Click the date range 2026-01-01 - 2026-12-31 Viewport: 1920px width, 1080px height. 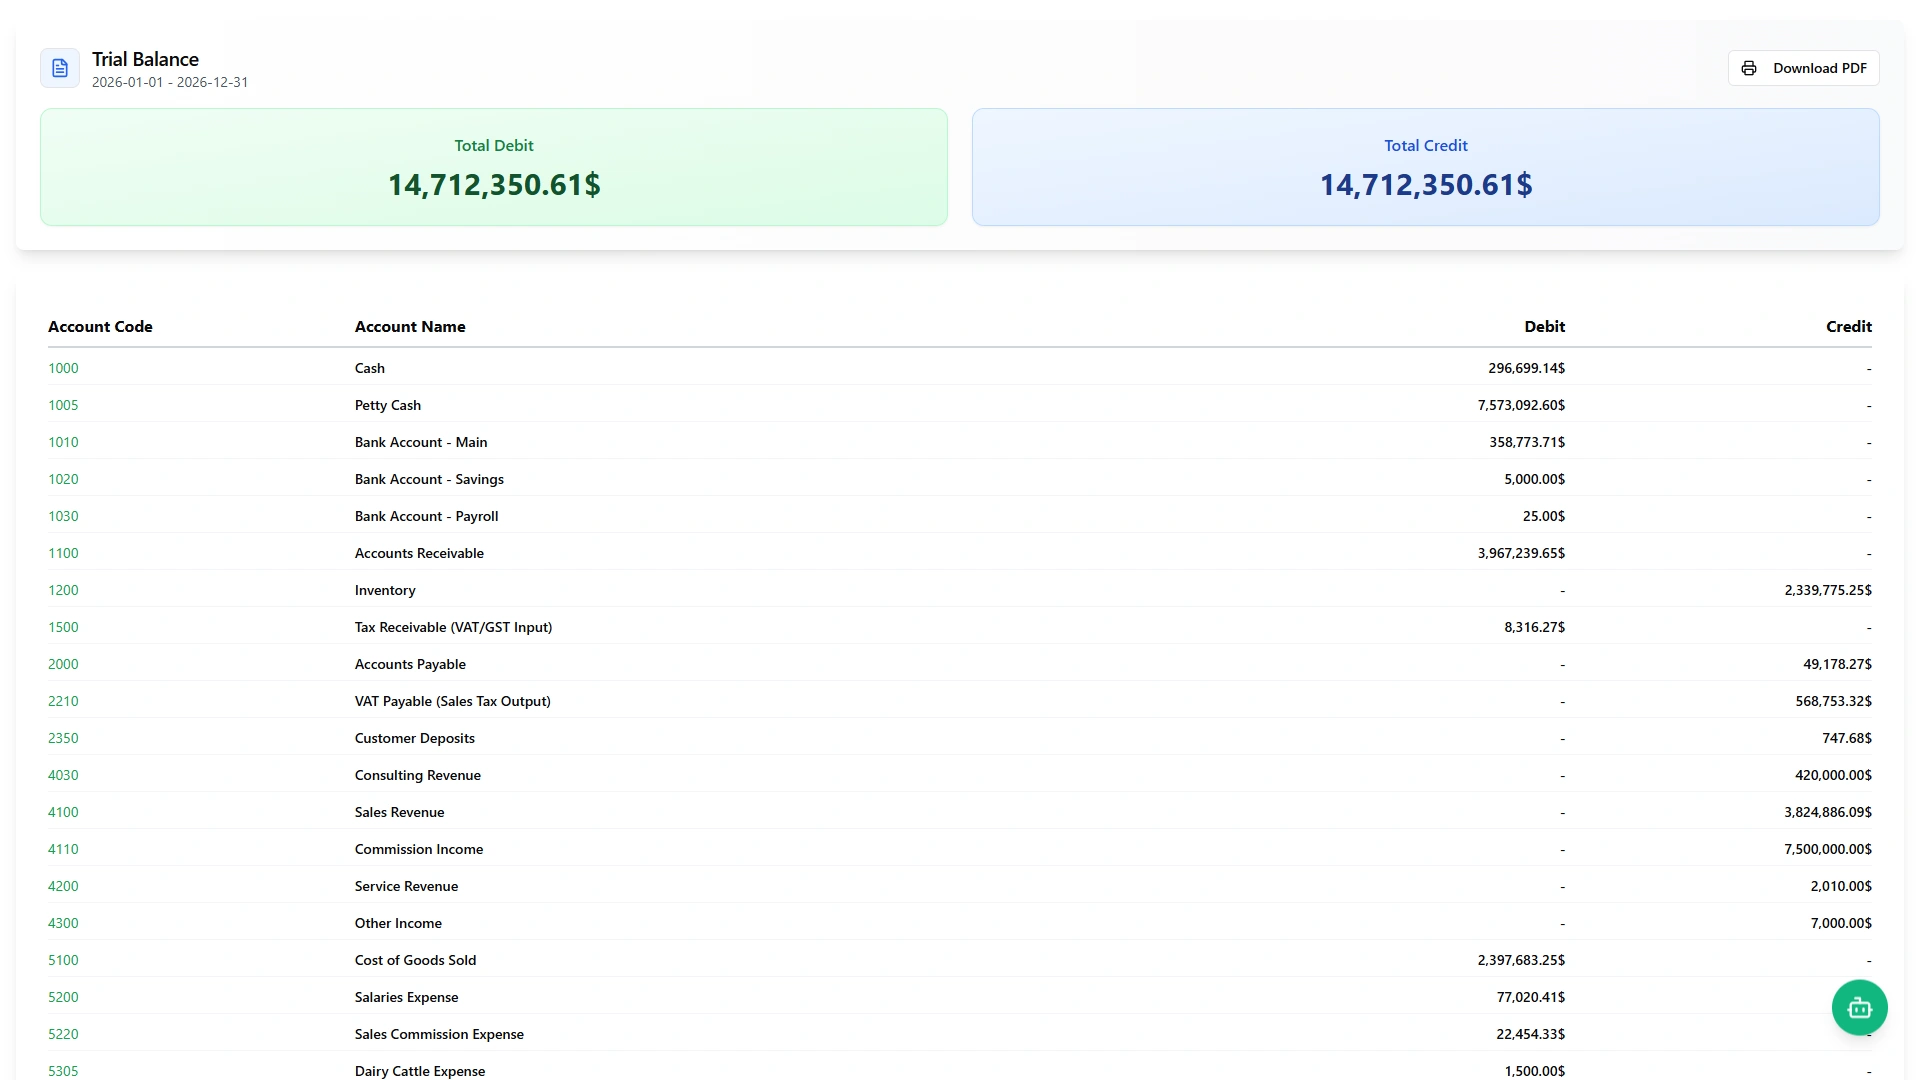170,82
